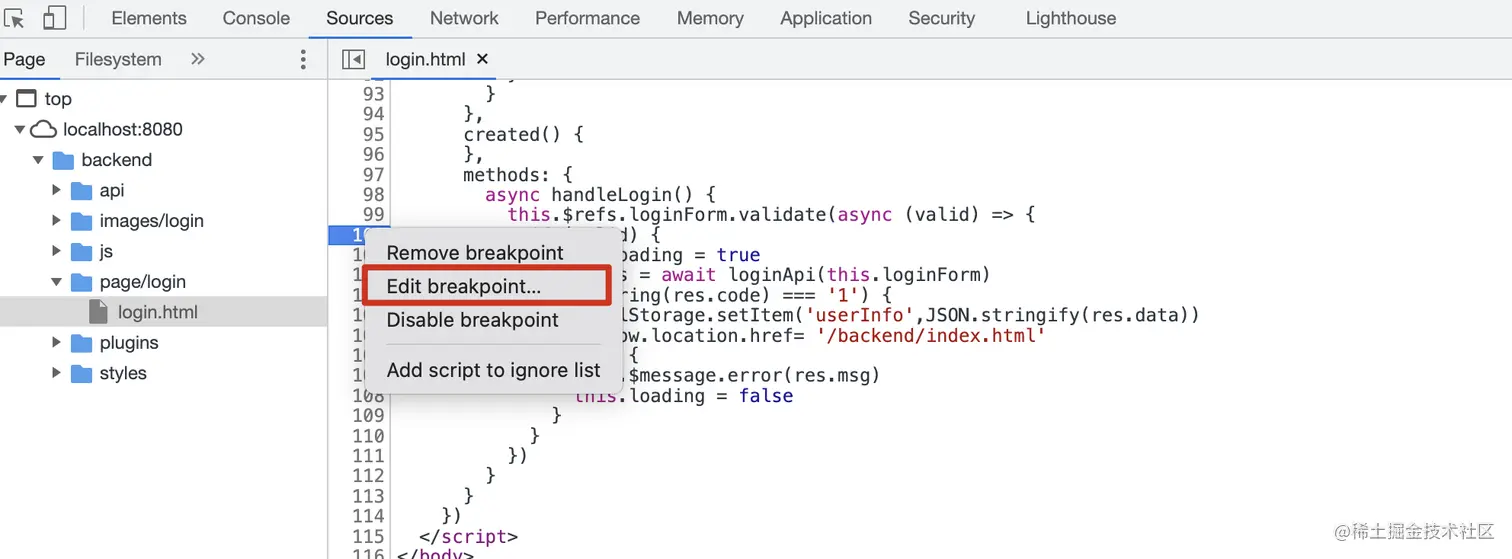Open the Network tab
This screenshot has height=559, width=1512.
click(464, 18)
